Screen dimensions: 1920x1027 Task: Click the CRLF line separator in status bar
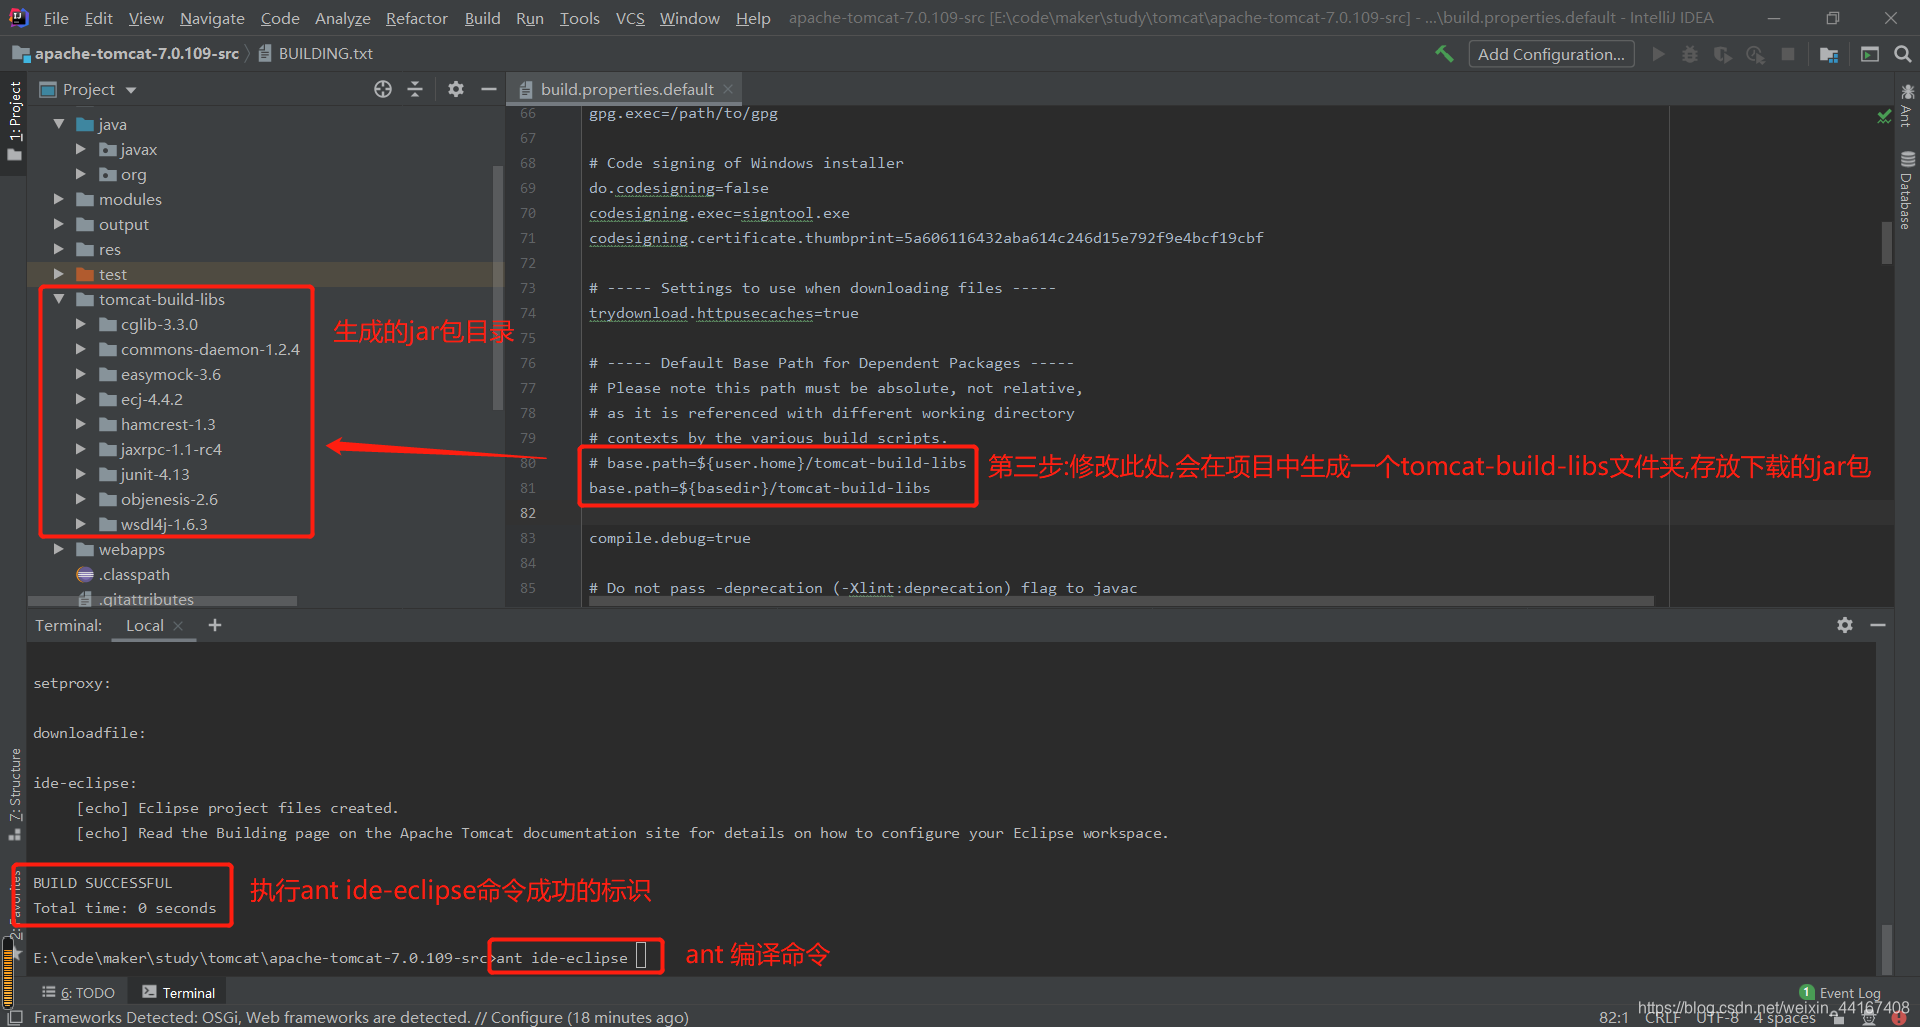1662,1018
